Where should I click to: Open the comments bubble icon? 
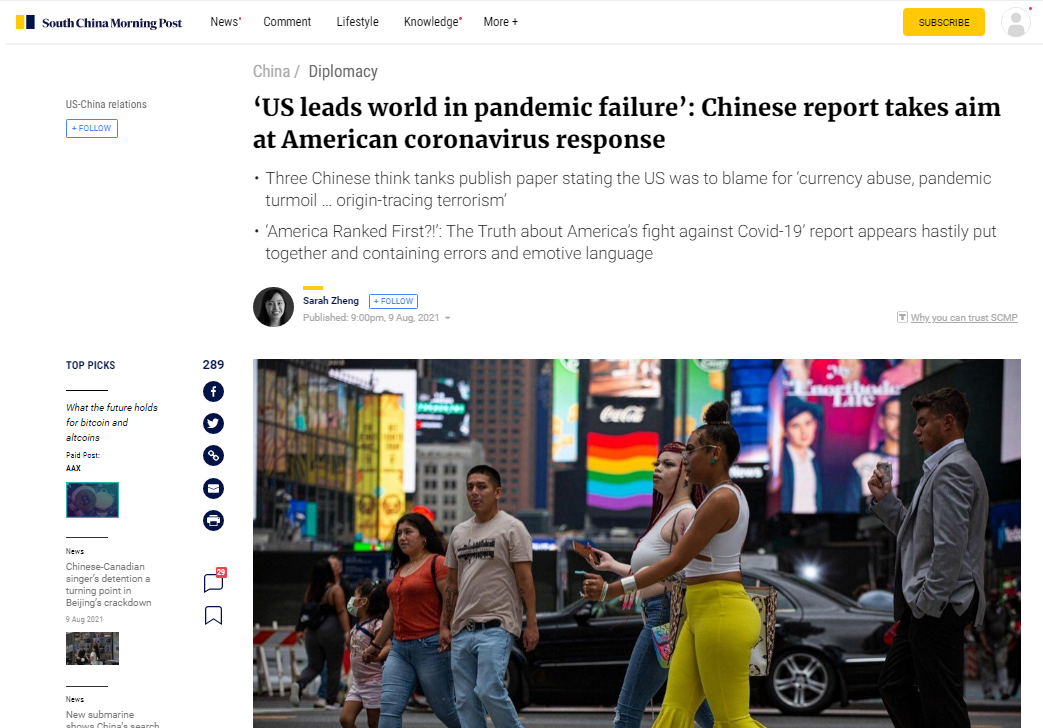214,580
